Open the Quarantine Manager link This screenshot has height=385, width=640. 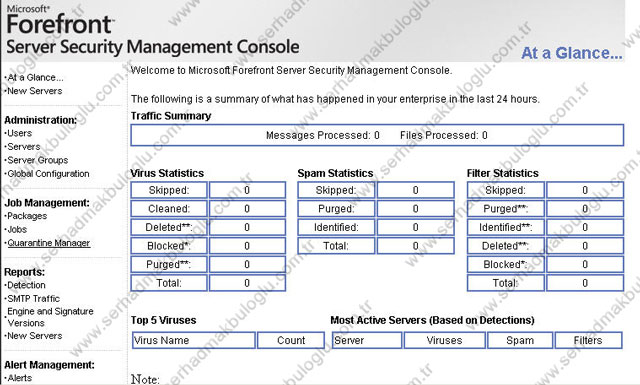[49, 243]
